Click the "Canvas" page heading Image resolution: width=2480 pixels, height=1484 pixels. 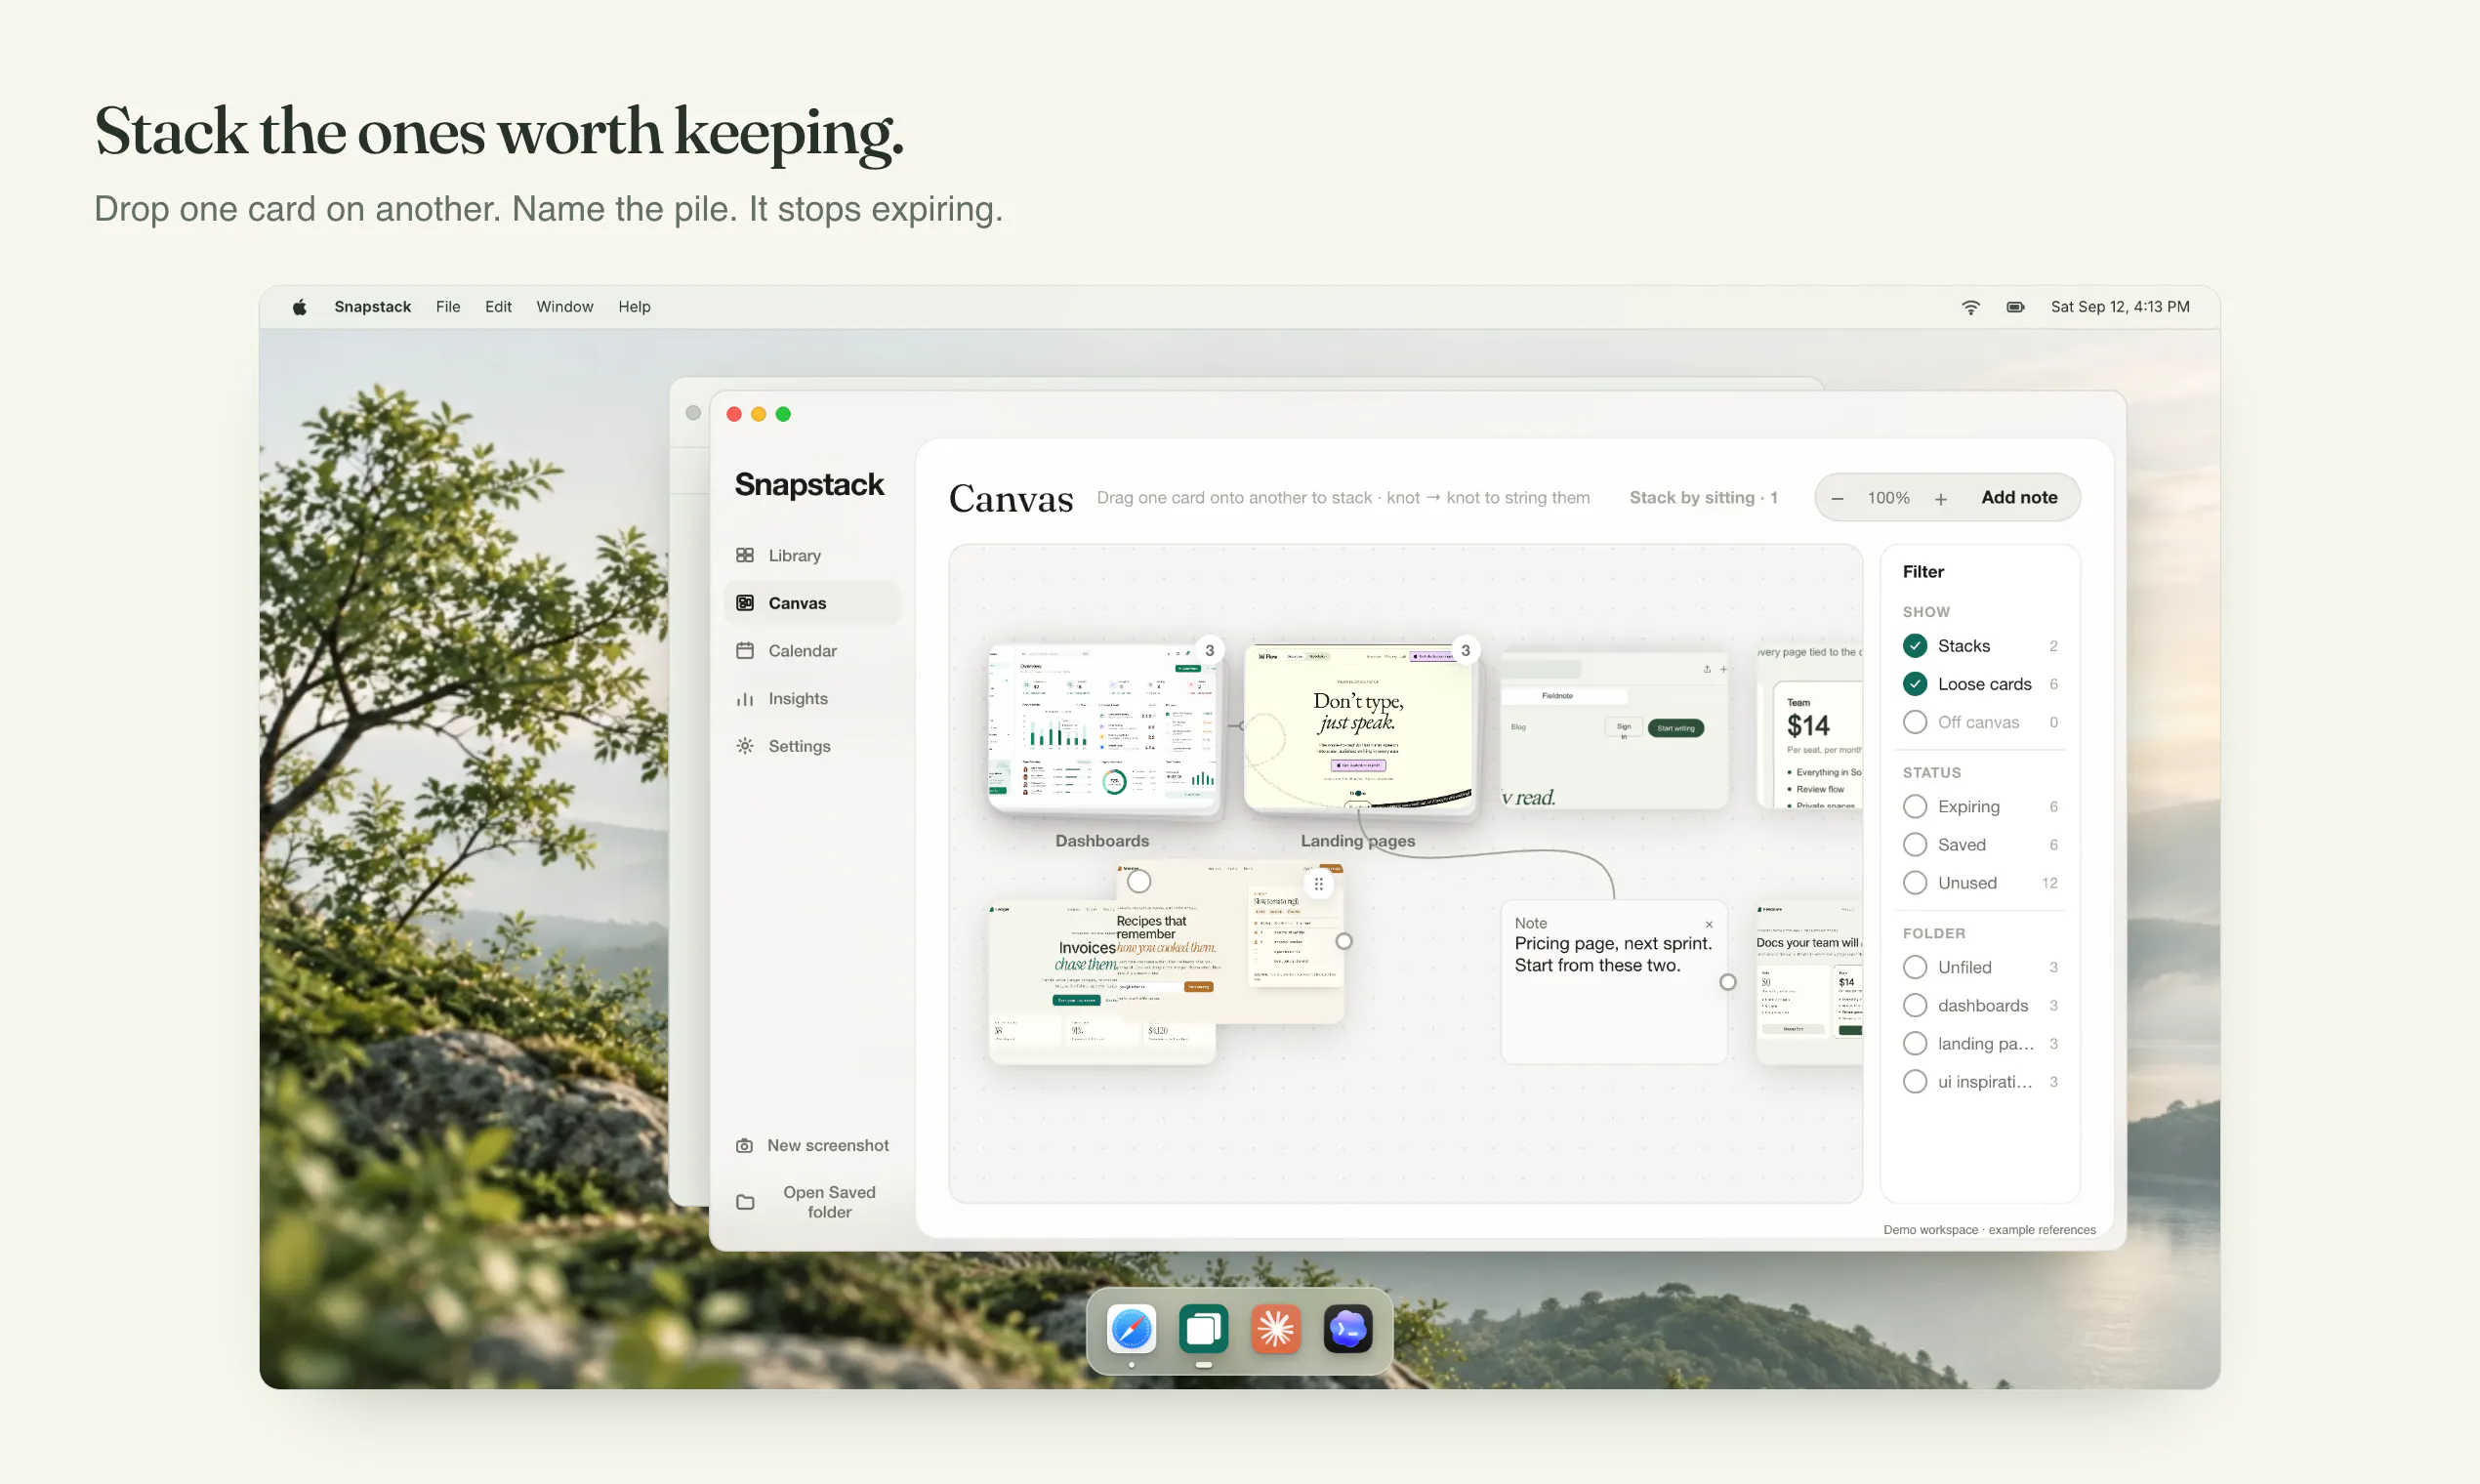point(1010,498)
